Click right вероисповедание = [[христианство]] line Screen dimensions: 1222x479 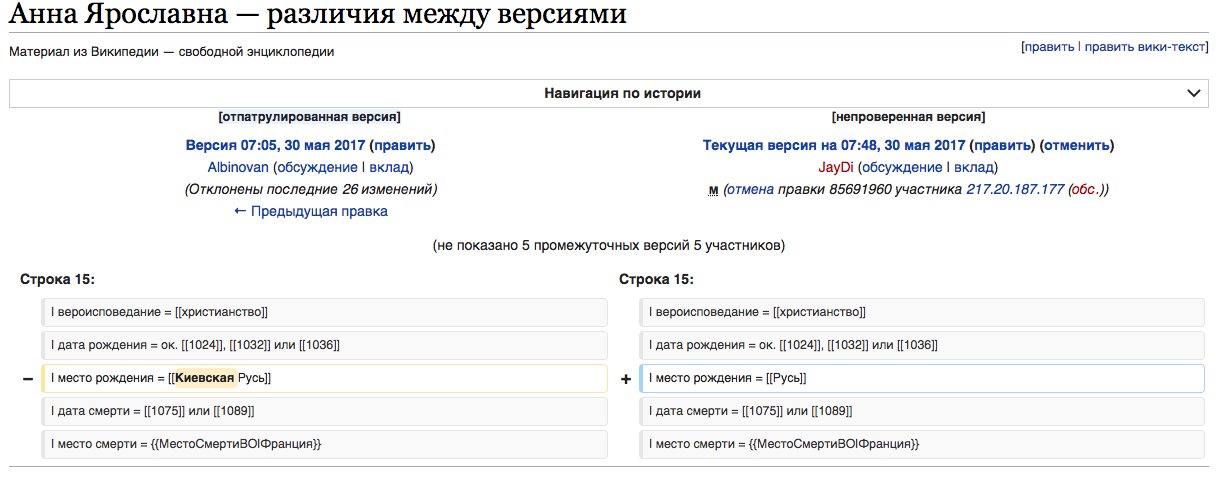tap(922, 312)
